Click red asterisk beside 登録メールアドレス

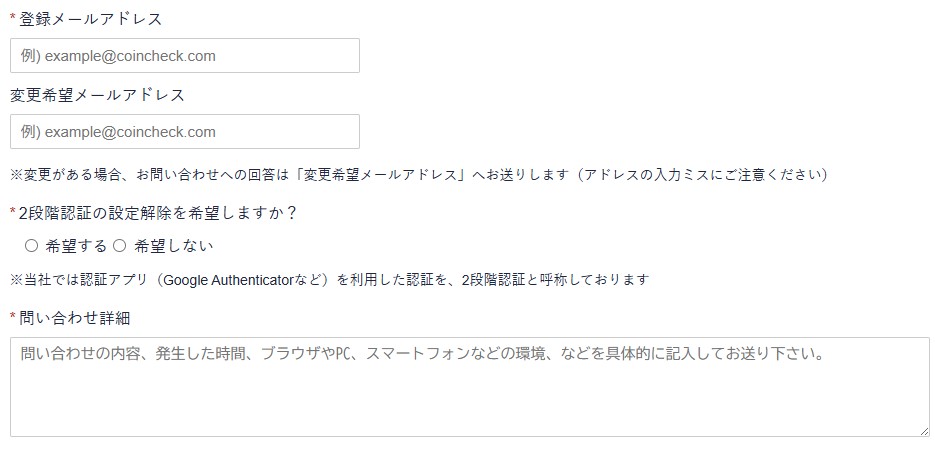tap(13, 19)
